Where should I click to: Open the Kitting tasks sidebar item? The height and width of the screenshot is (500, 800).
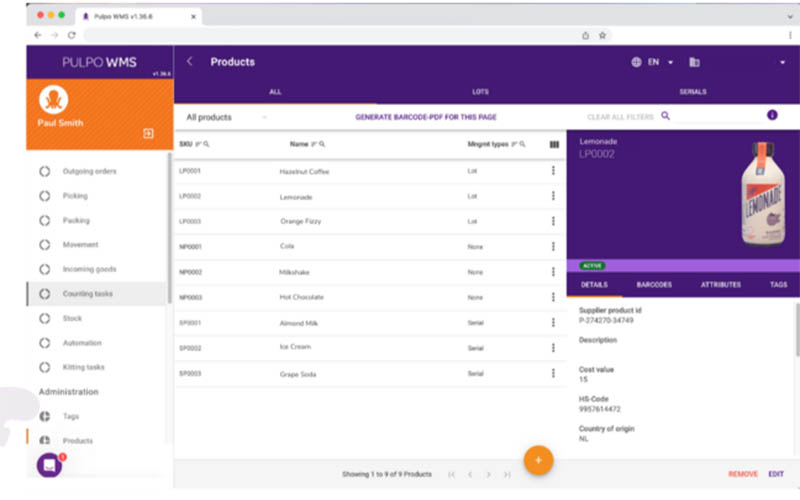pyautogui.click(x=83, y=367)
